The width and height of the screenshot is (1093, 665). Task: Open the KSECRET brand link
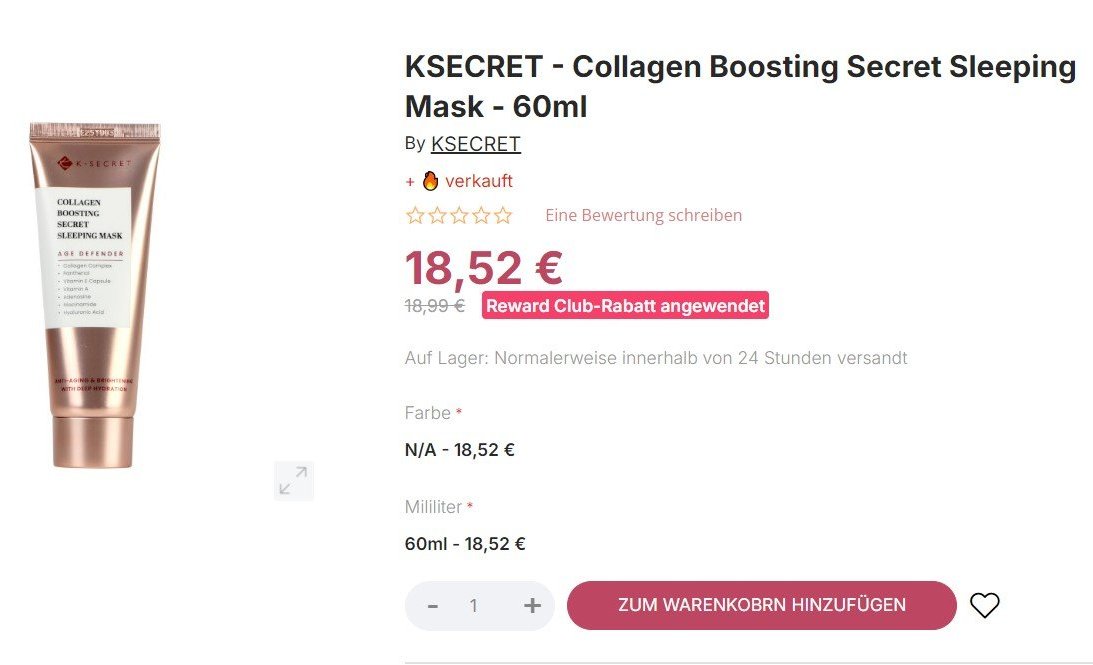tap(475, 144)
